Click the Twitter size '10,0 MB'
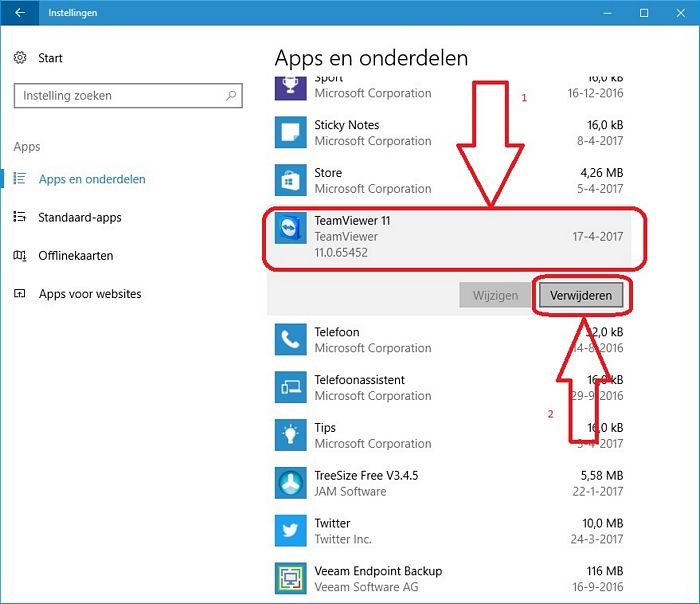 (x=603, y=523)
